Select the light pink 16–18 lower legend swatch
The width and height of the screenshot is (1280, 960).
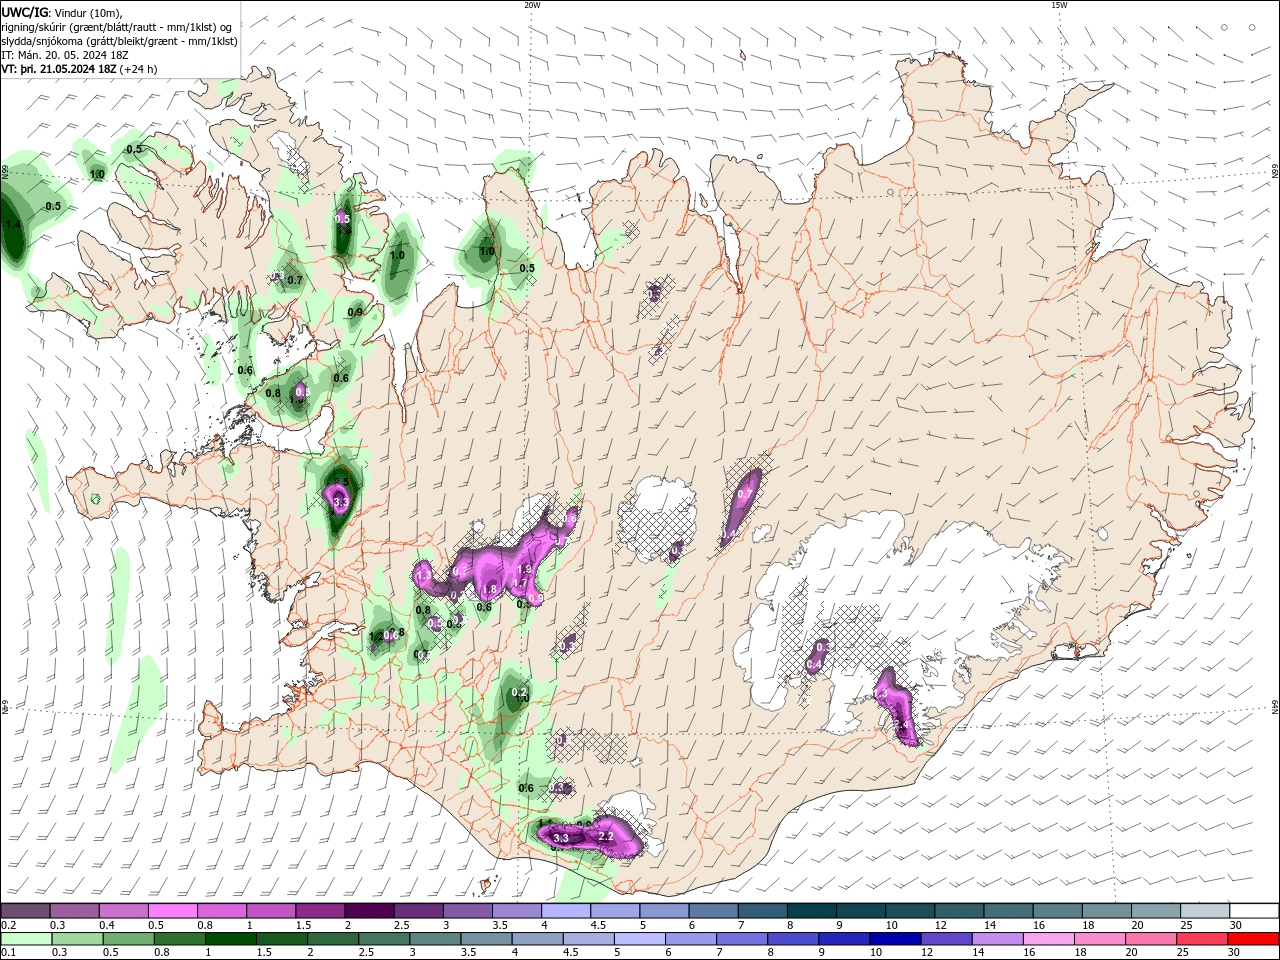point(1049,939)
